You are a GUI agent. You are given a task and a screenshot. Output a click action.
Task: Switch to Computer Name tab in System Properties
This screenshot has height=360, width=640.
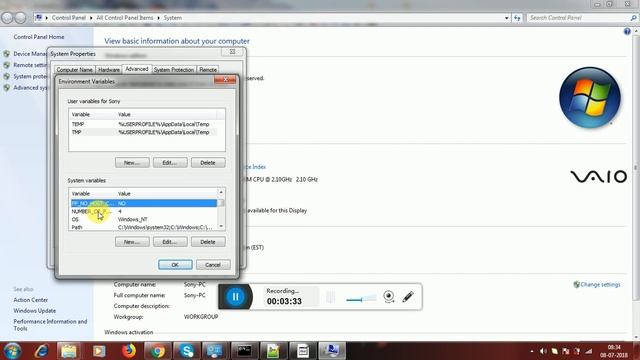click(74, 70)
